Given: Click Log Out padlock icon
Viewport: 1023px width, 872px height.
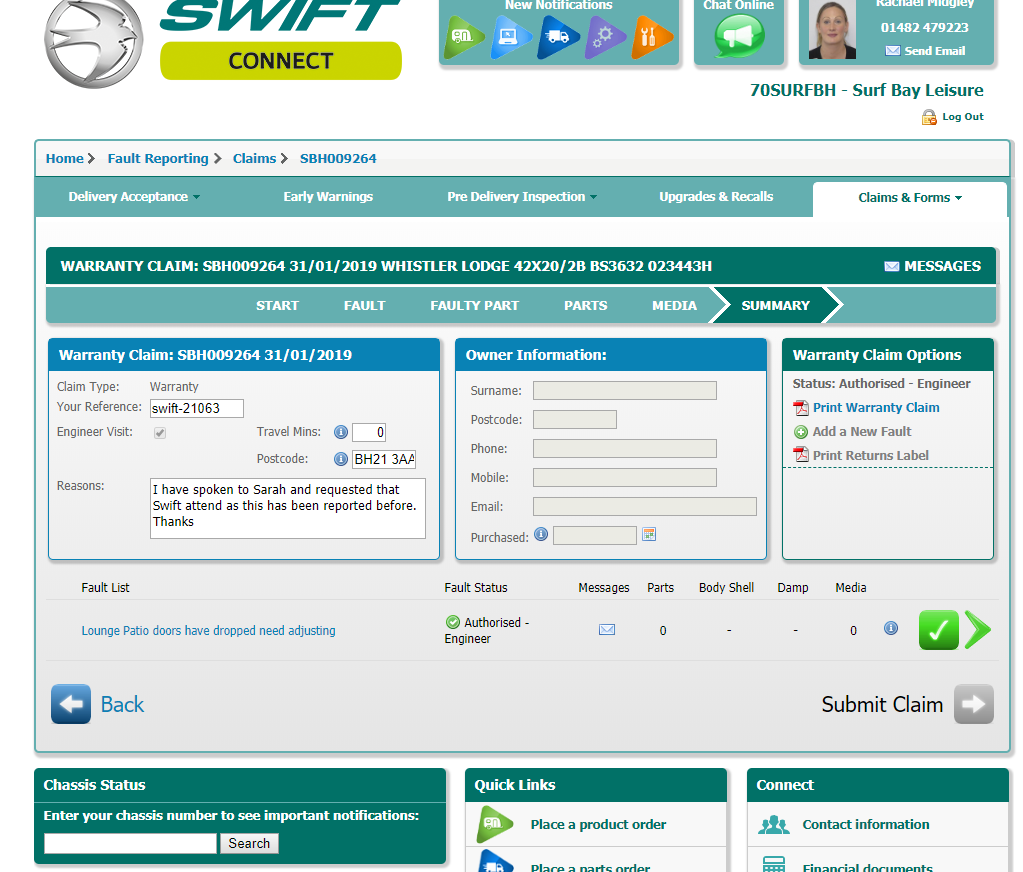Looking at the screenshot, I should coord(929,117).
